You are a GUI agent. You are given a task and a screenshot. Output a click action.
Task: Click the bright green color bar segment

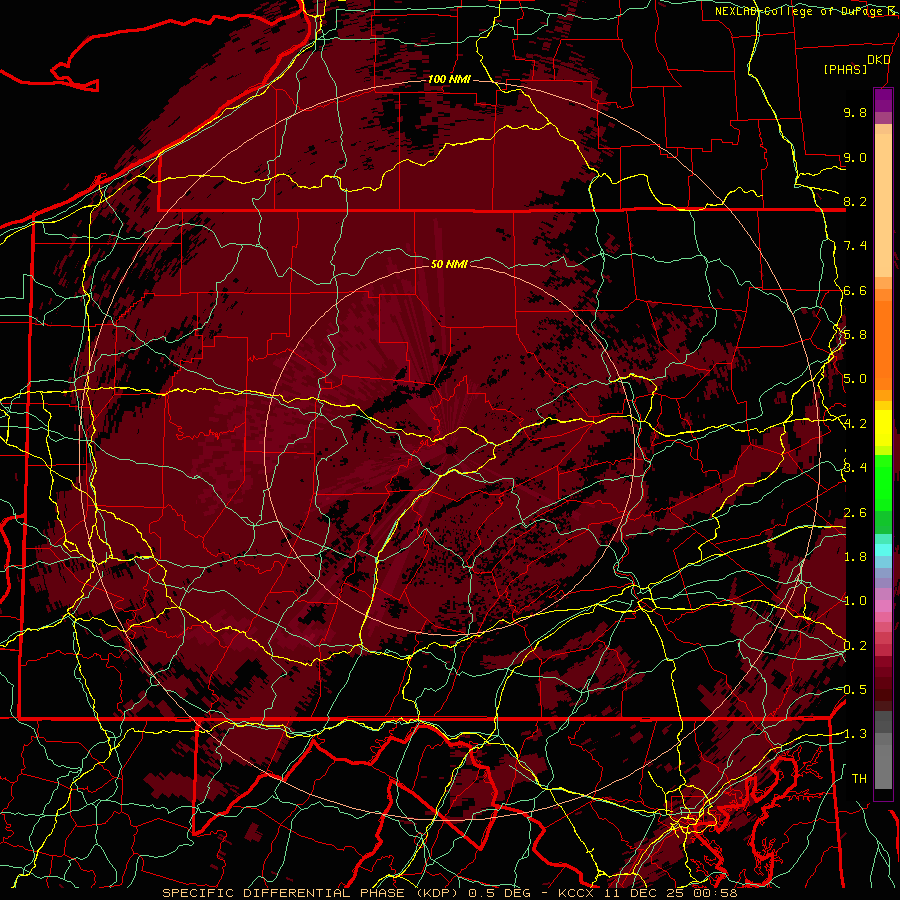coord(883,481)
